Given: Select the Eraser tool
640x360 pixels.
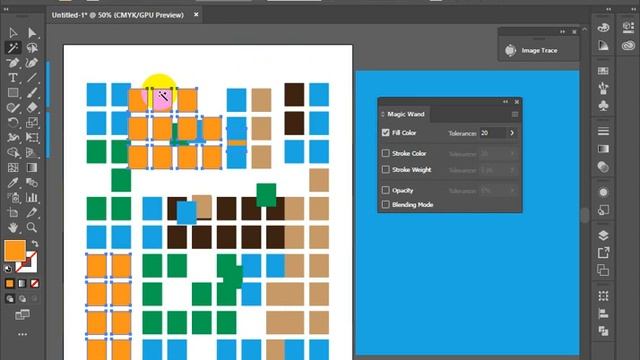Looking at the screenshot, I should (32, 107).
